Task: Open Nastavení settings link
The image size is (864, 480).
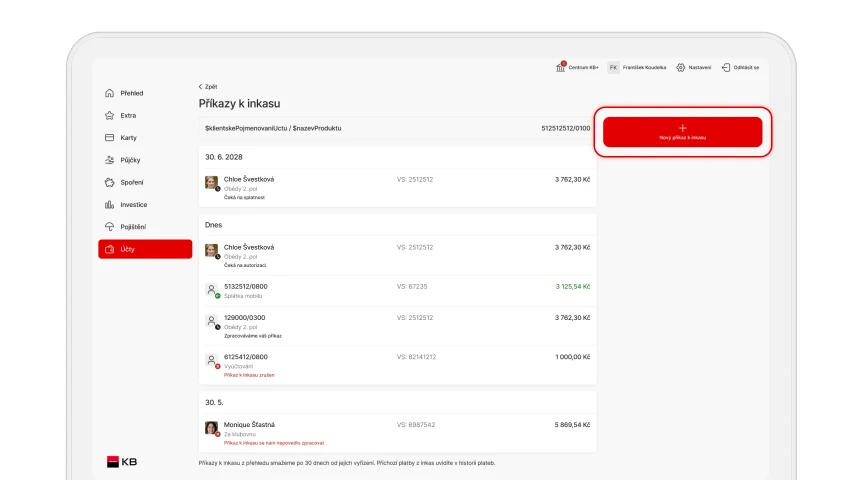Action: pyautogui.click(x=694, y=67)
